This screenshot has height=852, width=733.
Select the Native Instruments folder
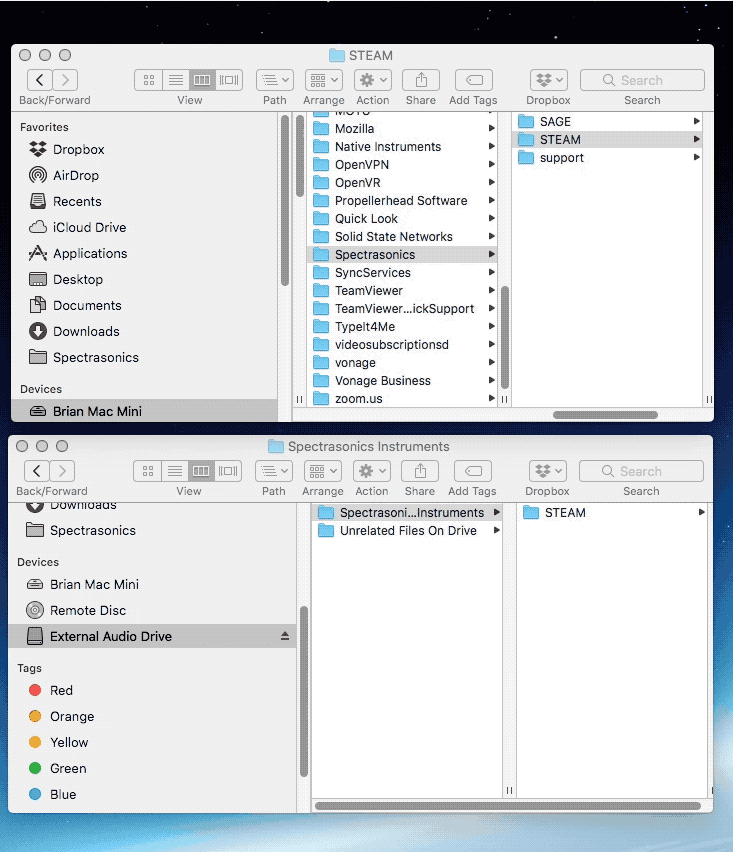click(x=403, y=147)
